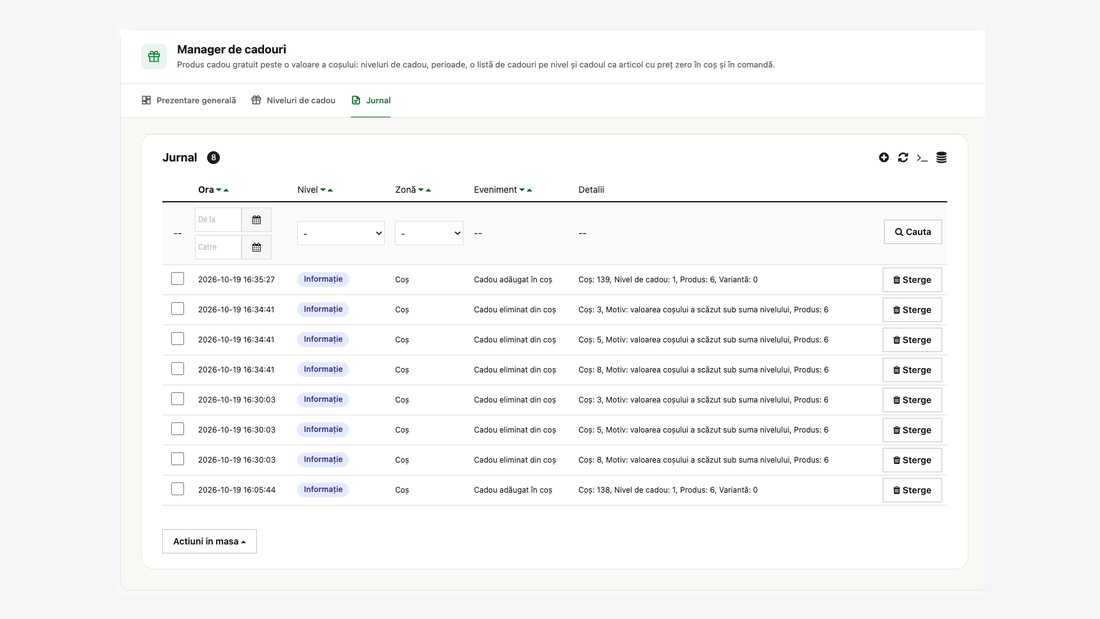Select the row Coș: 3 at 16:30:03
The height and width of the screenshot is (619, 1100).
click(177, 399)
